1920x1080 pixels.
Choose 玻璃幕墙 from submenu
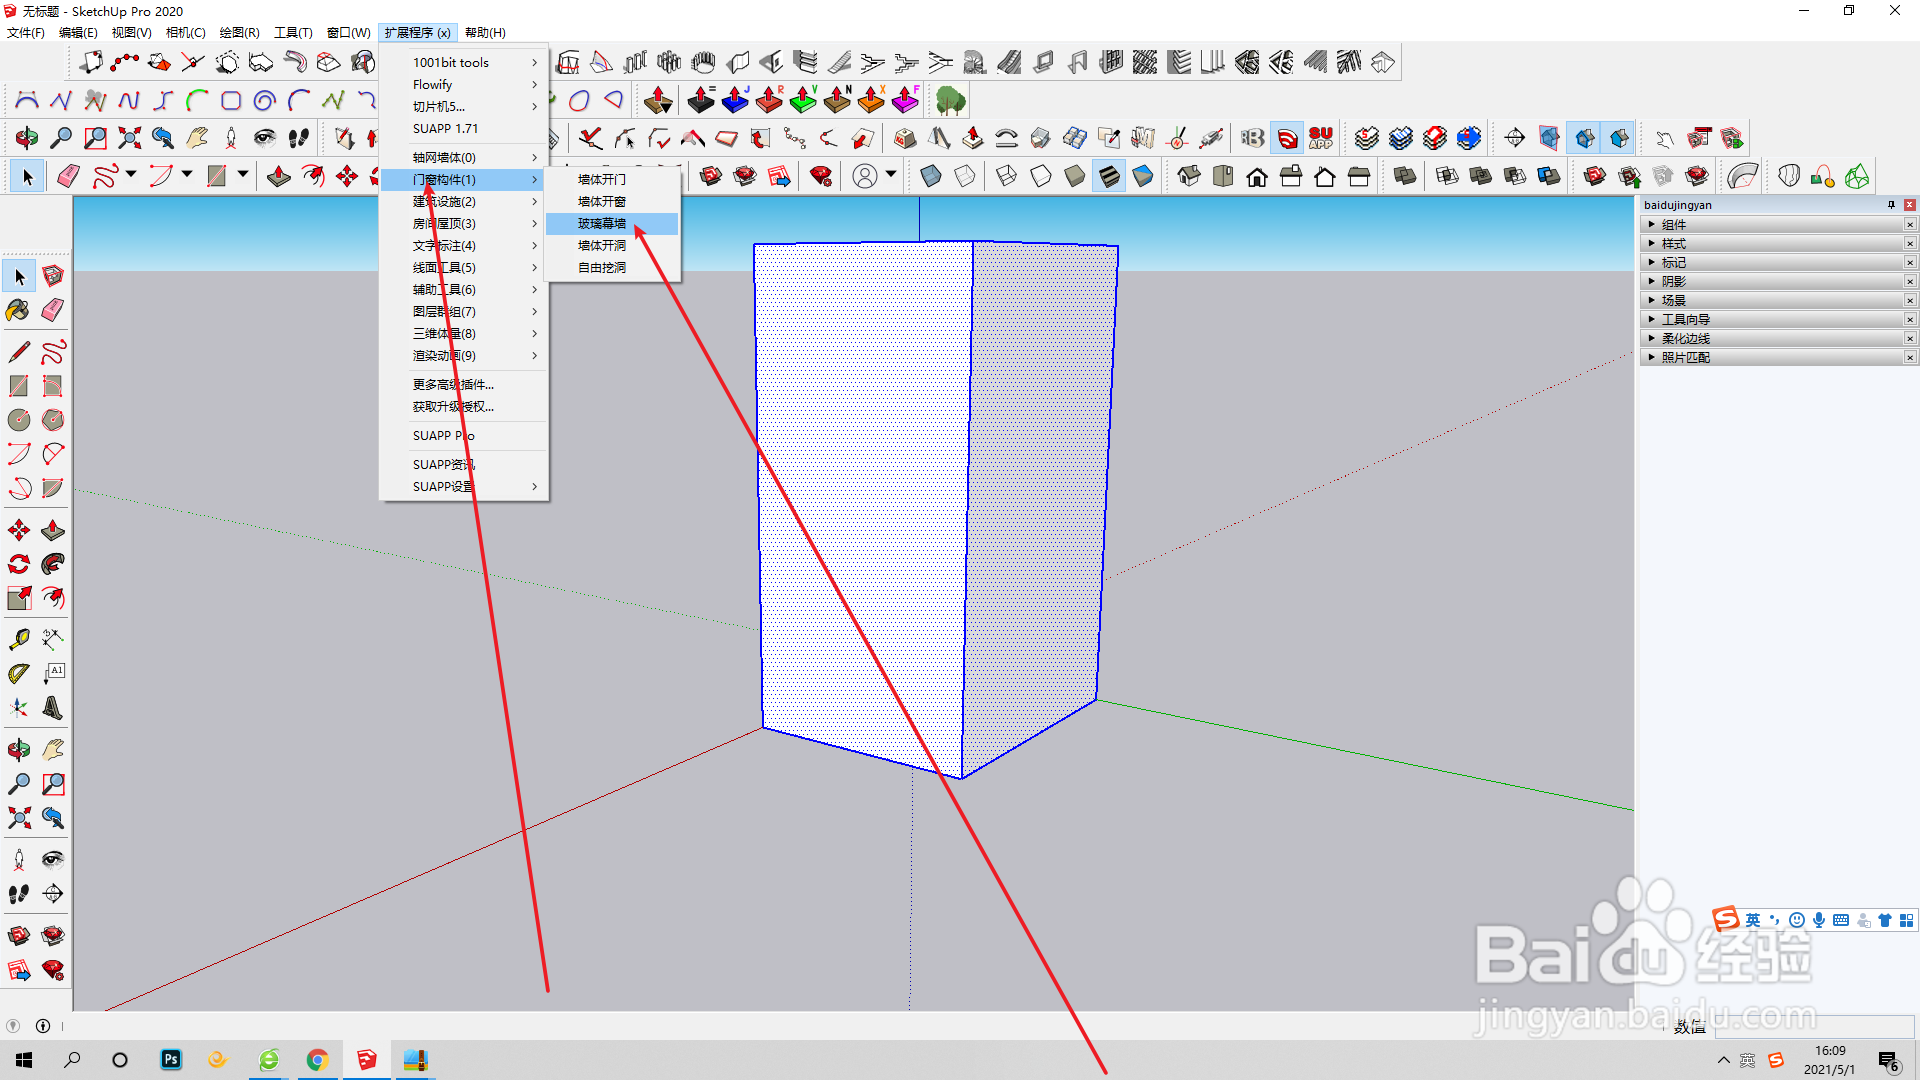pyautogui.click(x=602, y=224)
